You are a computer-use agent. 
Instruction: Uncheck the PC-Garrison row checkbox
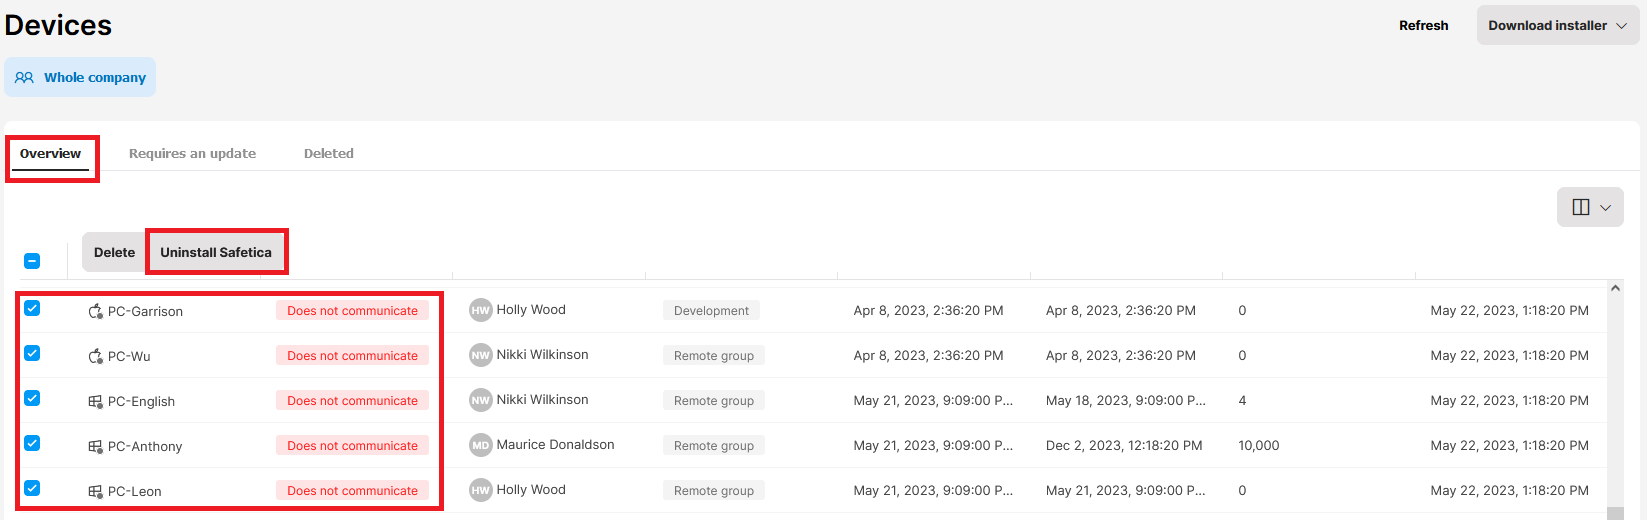point(32,308)
